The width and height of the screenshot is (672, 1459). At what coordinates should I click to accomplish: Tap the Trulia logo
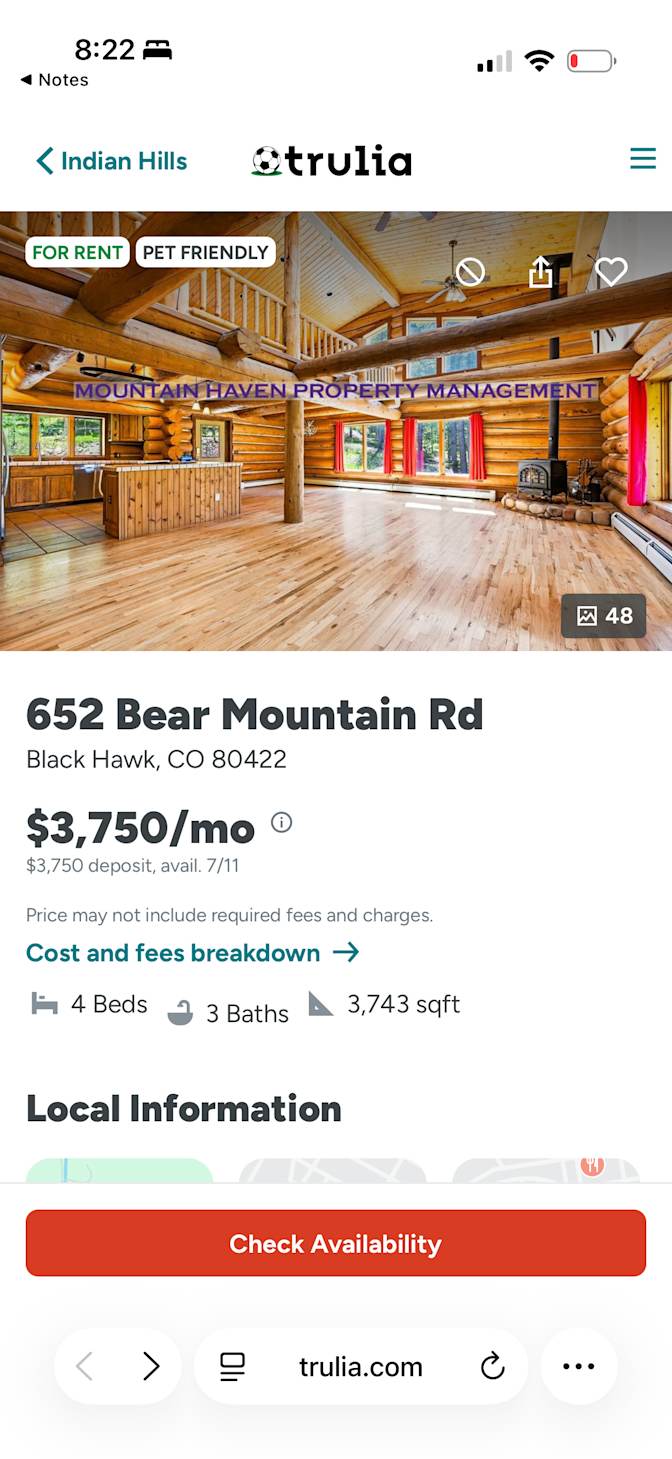point(332,160)
